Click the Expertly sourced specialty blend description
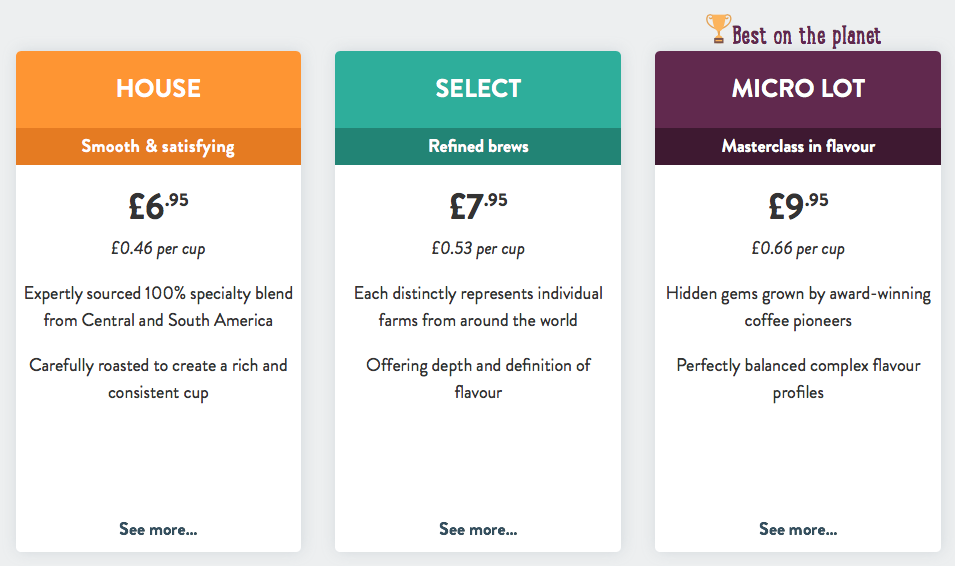Image resolution: width=955 pixels, height=566 pixels. click(158, 307)
